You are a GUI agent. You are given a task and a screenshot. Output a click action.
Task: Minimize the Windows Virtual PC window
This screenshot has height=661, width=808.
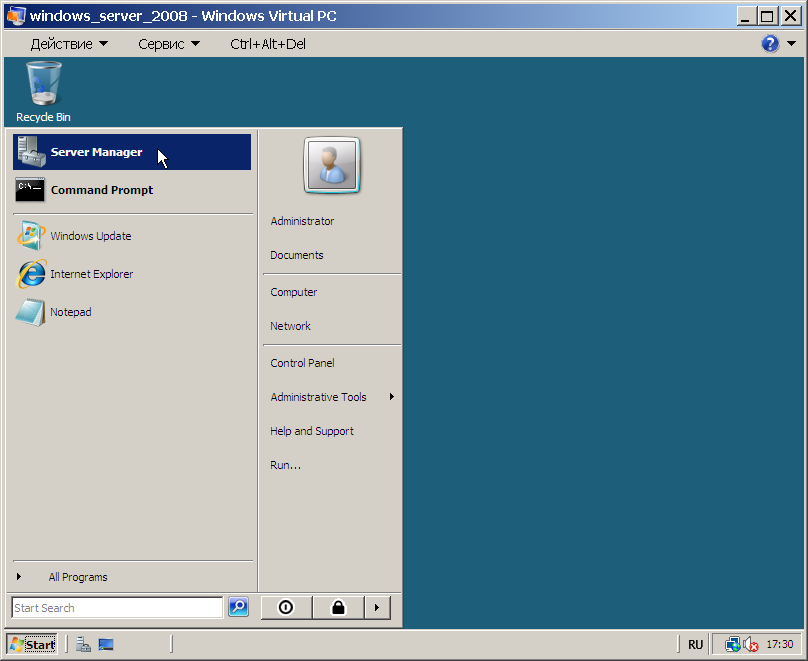coord(745,16)
